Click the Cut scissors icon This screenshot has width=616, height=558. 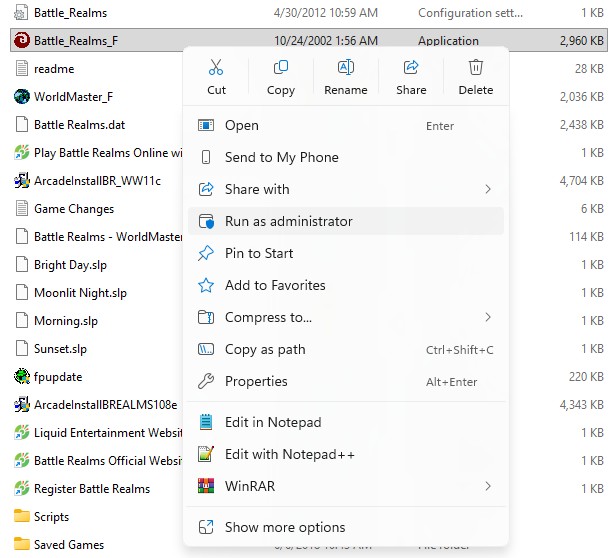click(216, 67)
